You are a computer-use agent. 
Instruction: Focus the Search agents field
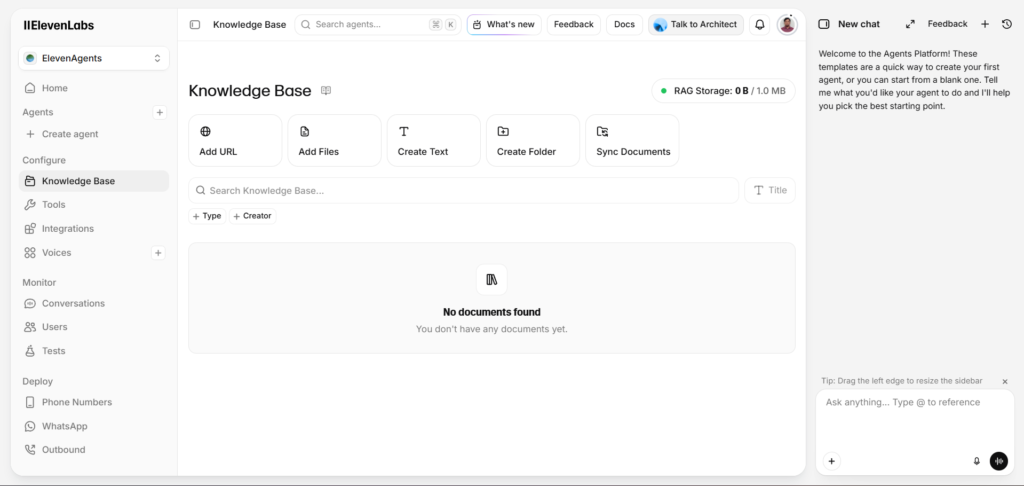(378, 25)
